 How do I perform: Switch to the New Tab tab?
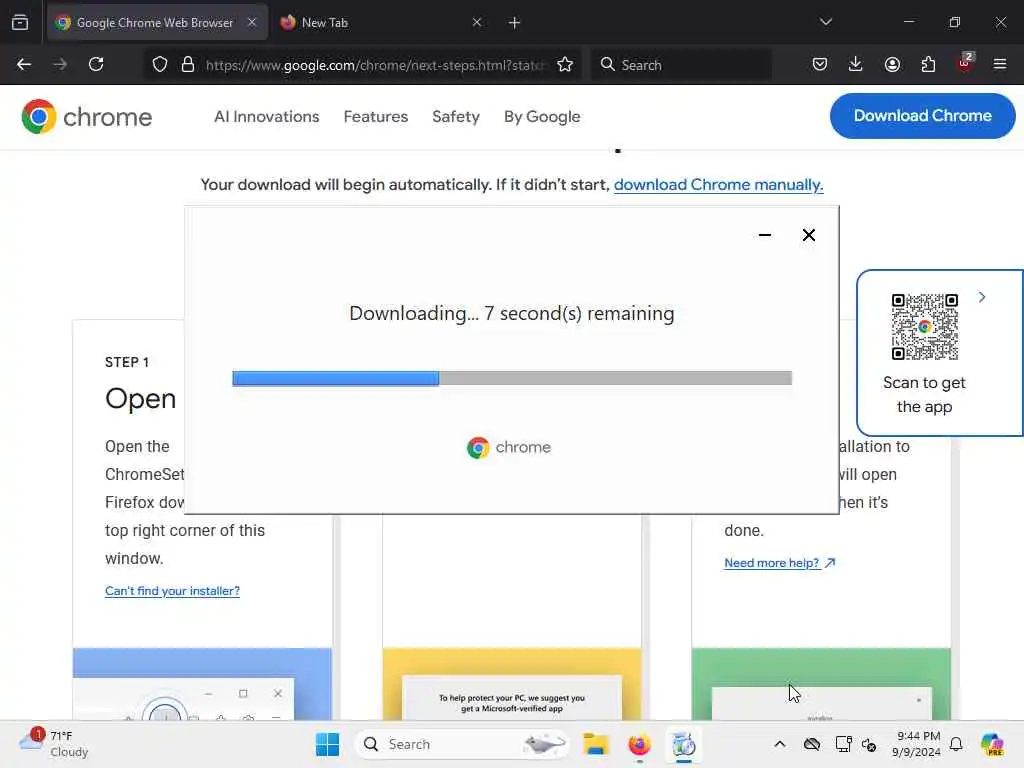coord(382,22)
